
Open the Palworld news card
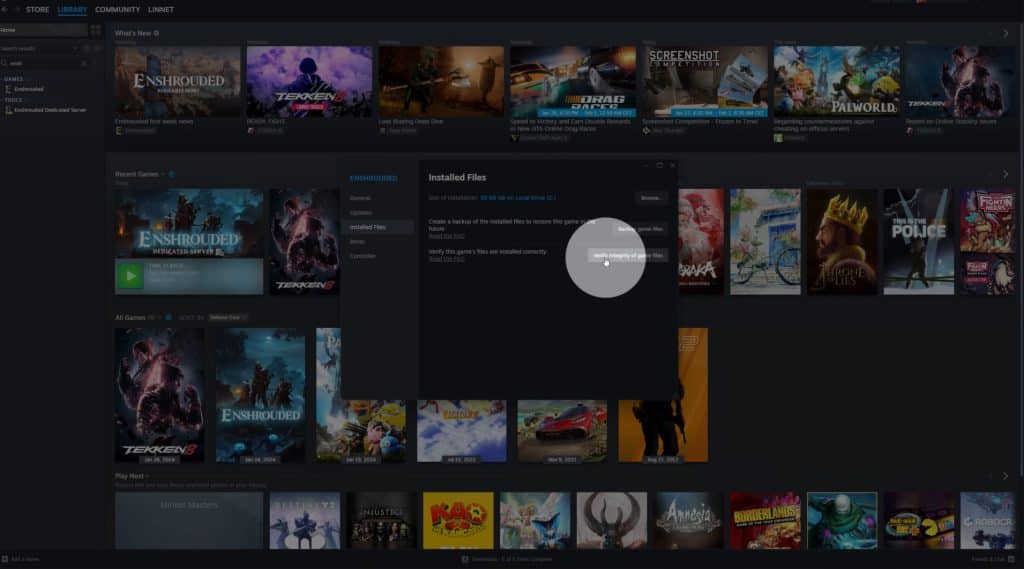[837, 82]
